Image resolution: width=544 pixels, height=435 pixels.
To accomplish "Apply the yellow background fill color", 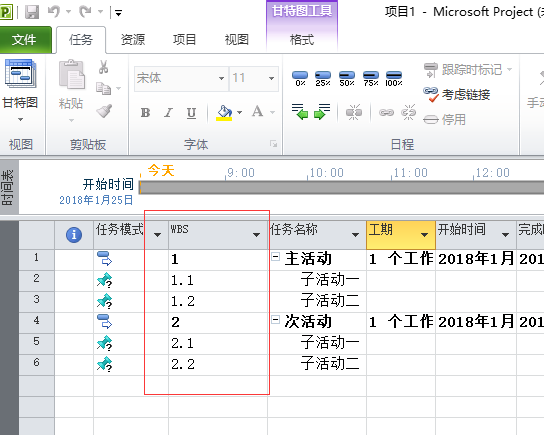I will point(224,113).
